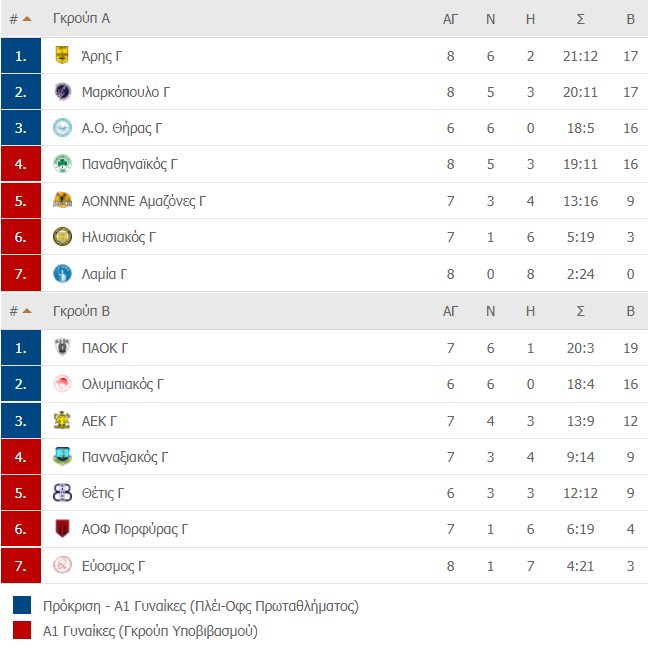Open the Πανναξιακός Γ team link

coord(124,457)
